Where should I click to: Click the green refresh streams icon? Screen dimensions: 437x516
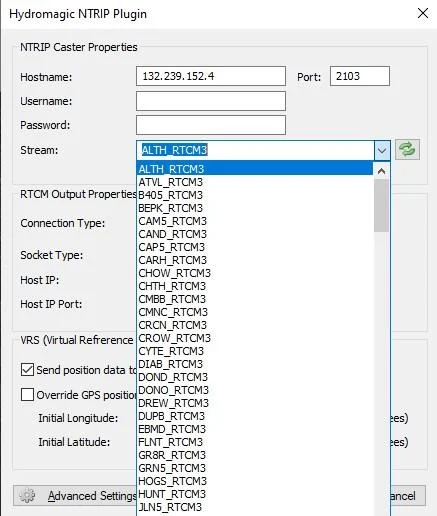point(407,149)
